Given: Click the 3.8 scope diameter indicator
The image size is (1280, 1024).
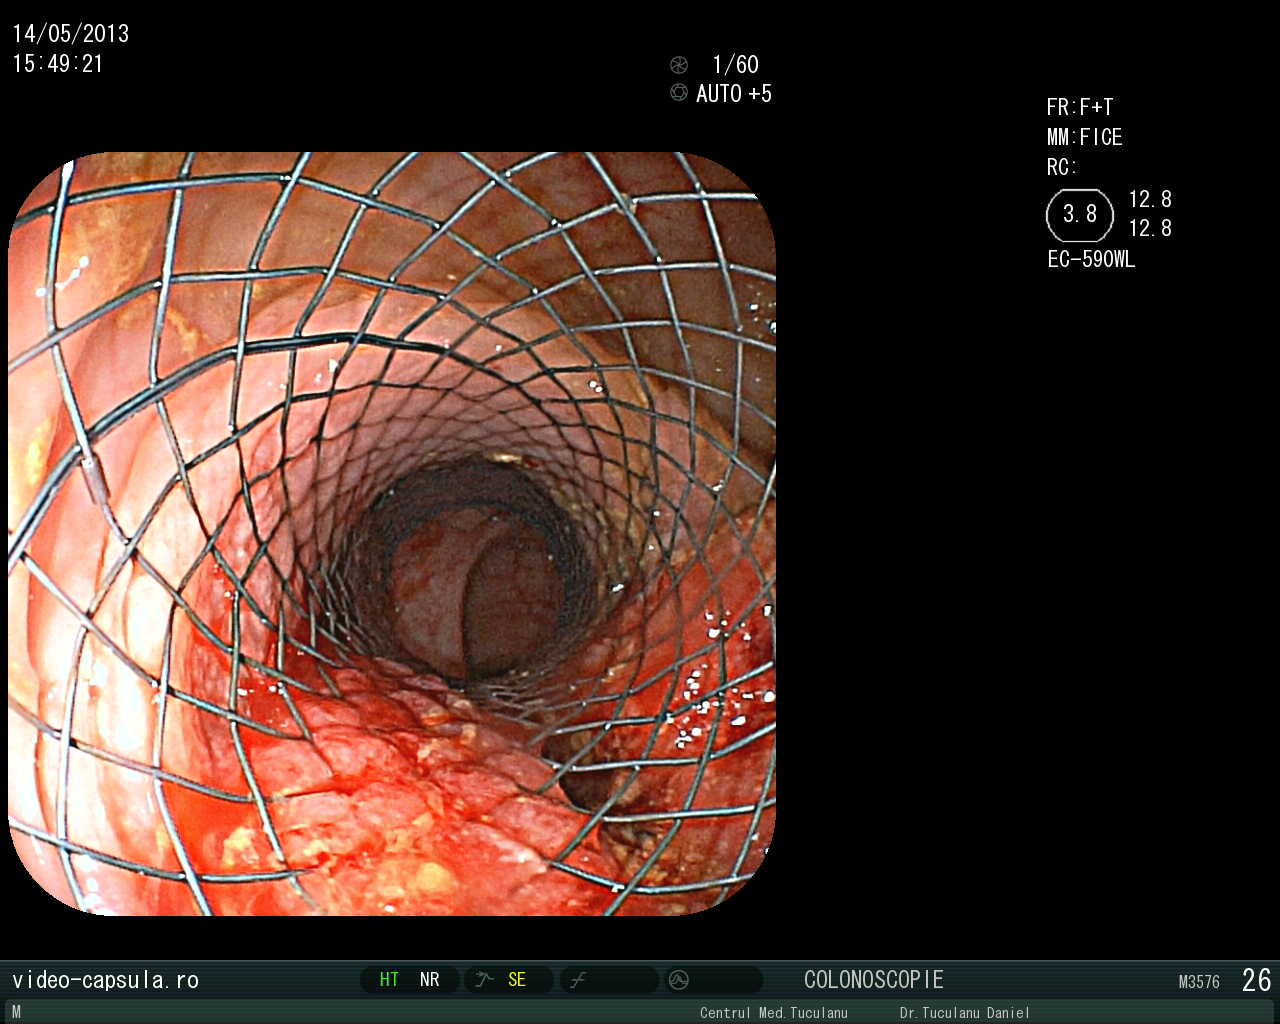Looking at the screenshot, I should [1080, 215].
